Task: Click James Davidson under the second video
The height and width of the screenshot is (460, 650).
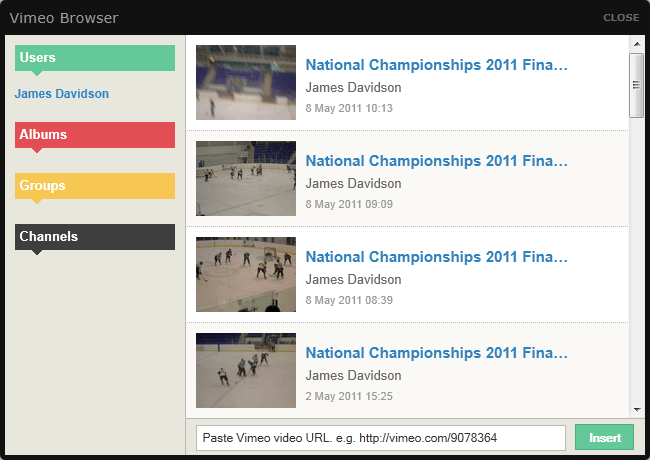Action: click(353, 184)
